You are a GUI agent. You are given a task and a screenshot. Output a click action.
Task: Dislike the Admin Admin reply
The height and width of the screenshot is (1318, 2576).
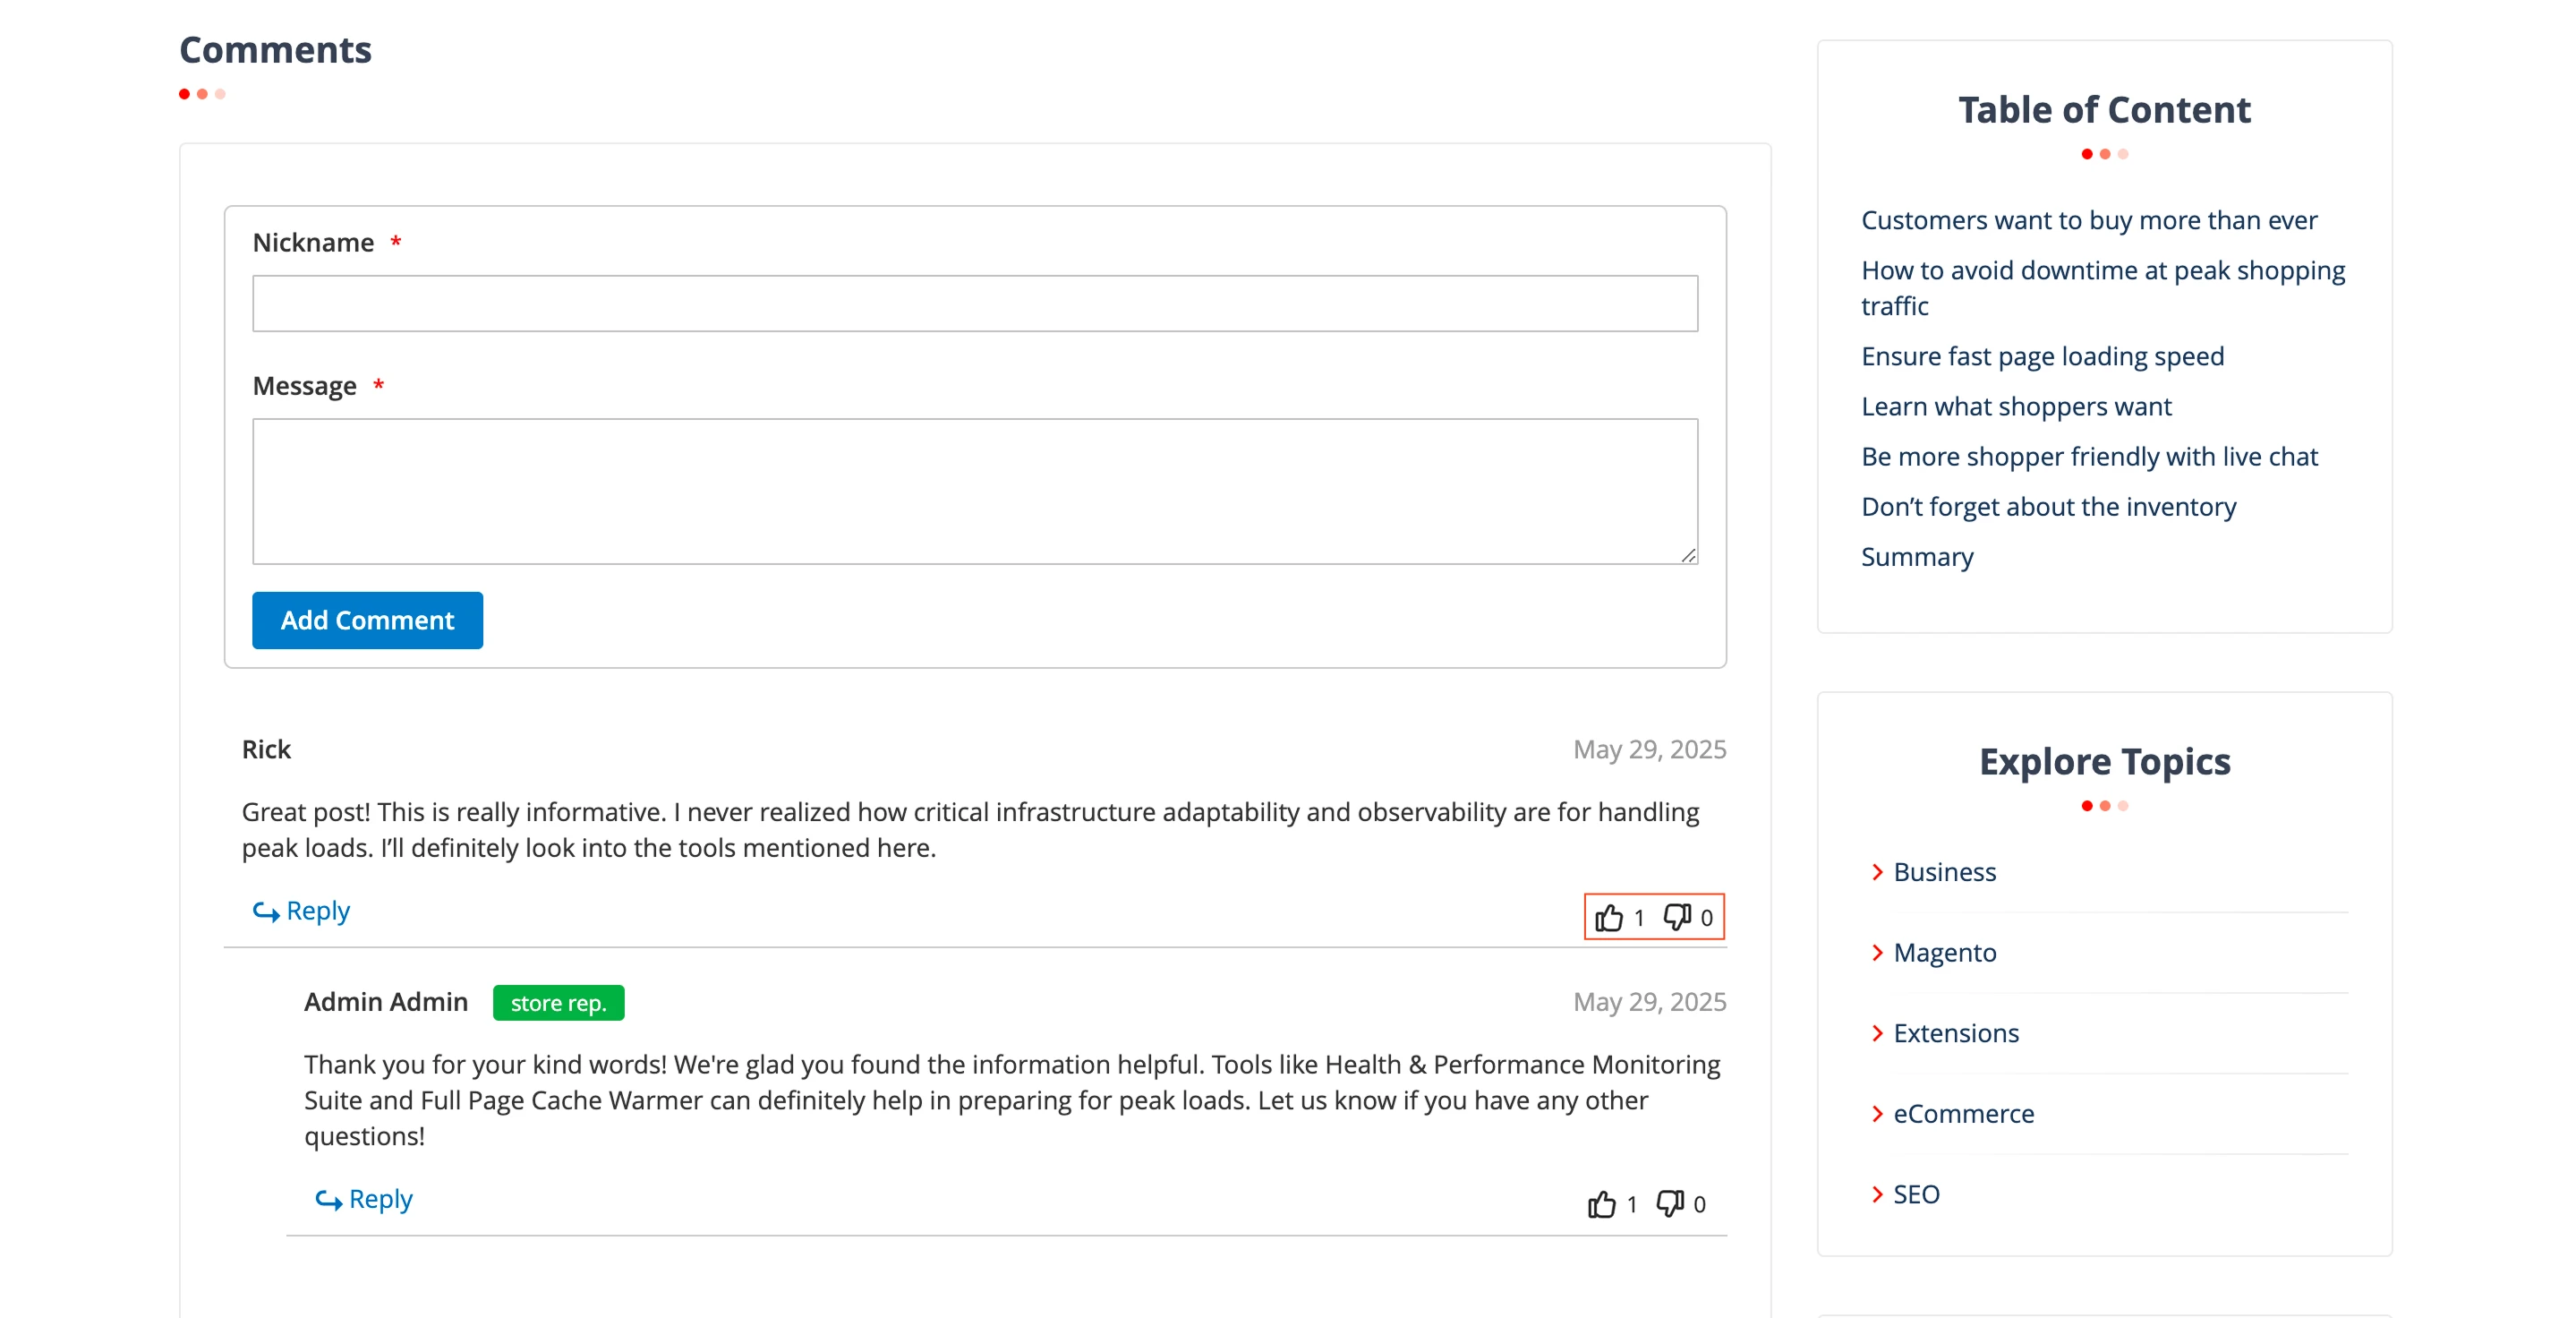pyautogui.click(x=1670, y=1204)
